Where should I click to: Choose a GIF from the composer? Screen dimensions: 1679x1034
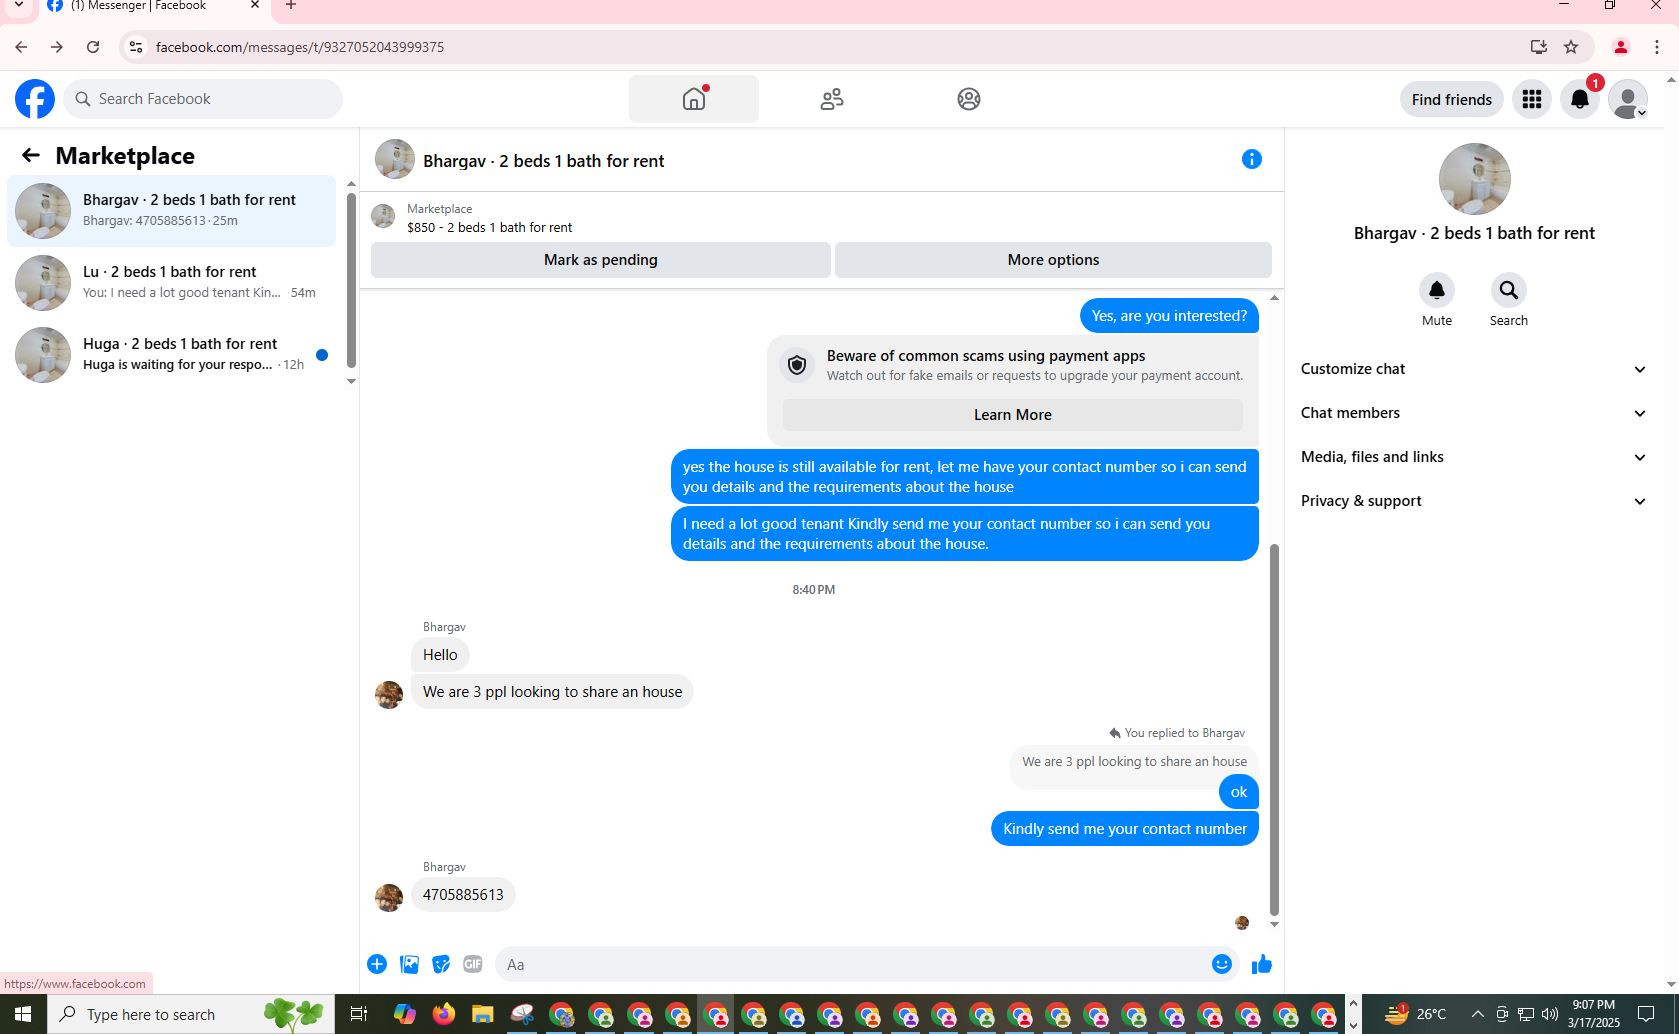(x=473, y=964)
